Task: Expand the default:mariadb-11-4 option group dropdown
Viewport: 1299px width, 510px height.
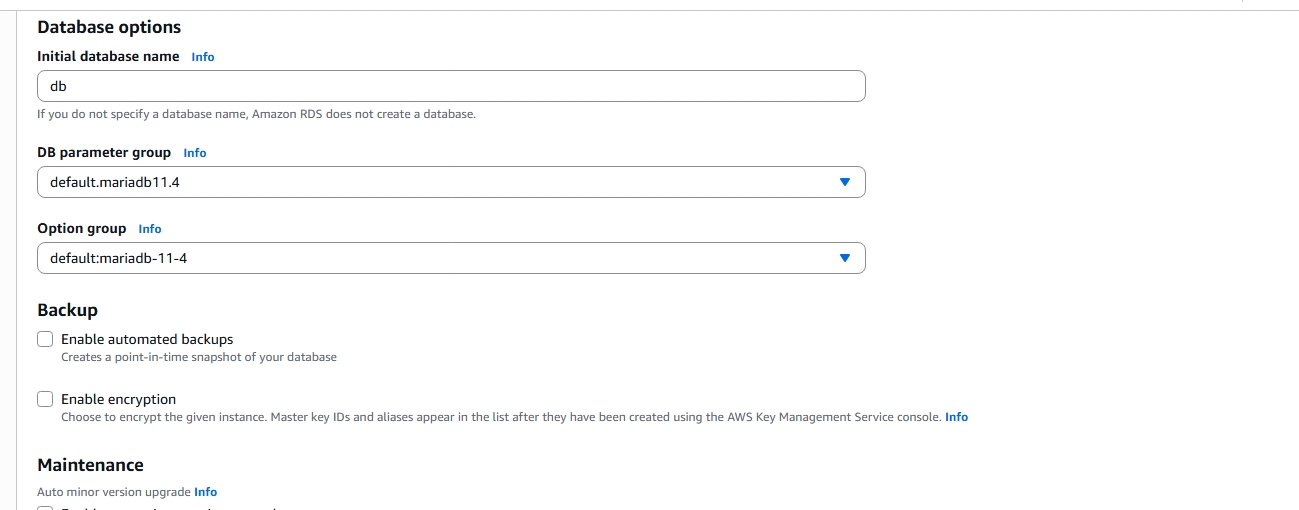Action: [450, 258]
